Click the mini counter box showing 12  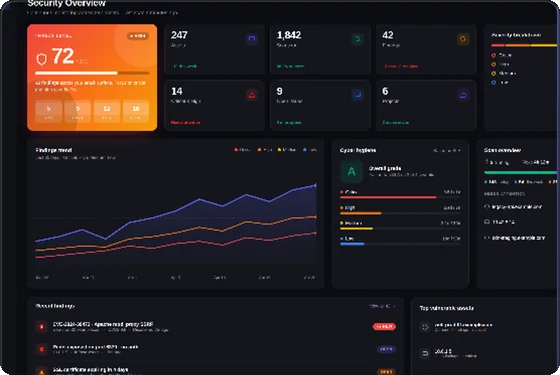click(x=107, y=111)
